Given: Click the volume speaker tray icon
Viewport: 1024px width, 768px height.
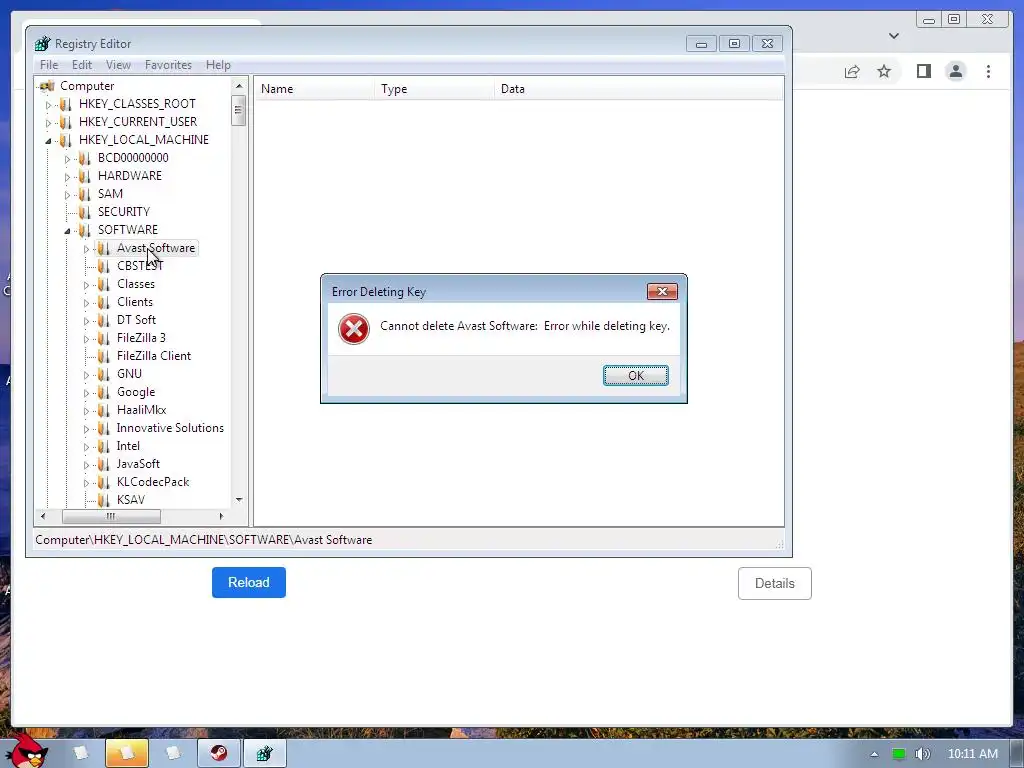Looking at the screenshot, I should click(x=922, y=754).
